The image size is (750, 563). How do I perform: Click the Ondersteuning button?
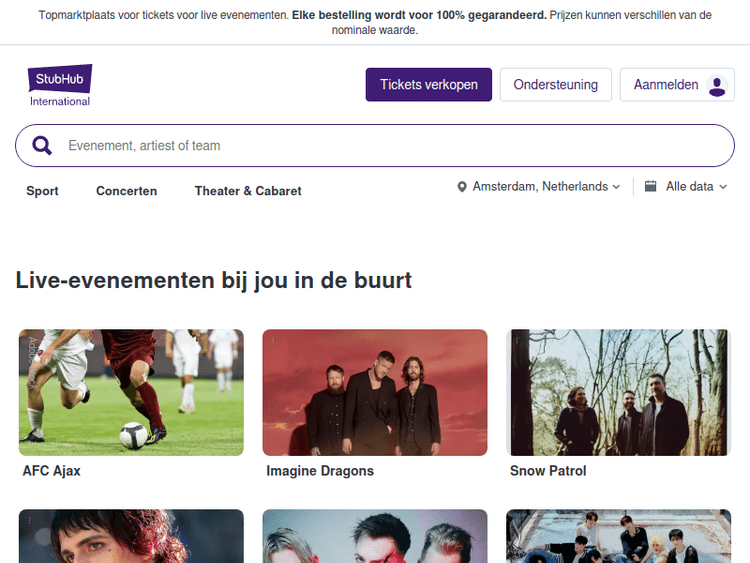click(556, 85)
